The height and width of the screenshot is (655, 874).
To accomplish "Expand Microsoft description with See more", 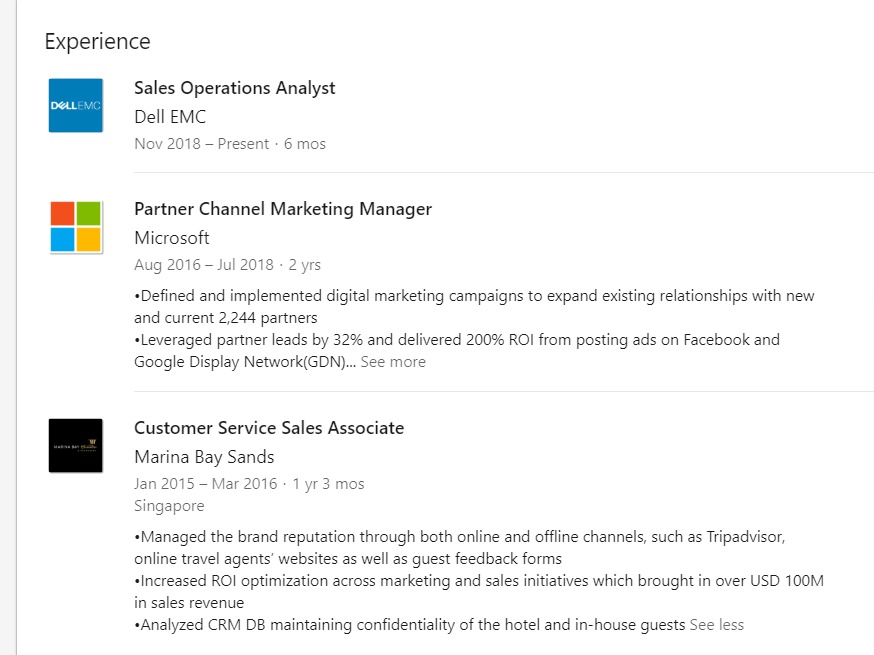I will tap(393, 362).
